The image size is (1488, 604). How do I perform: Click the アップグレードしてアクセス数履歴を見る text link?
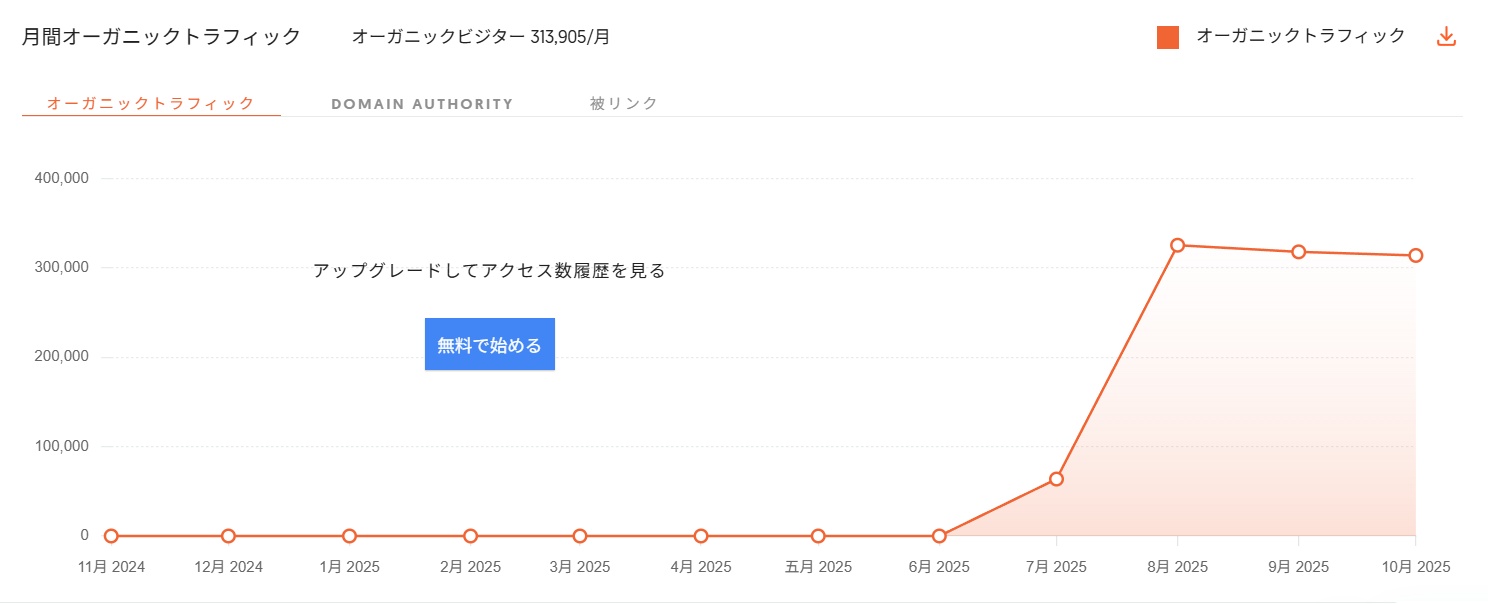(489, 270)
